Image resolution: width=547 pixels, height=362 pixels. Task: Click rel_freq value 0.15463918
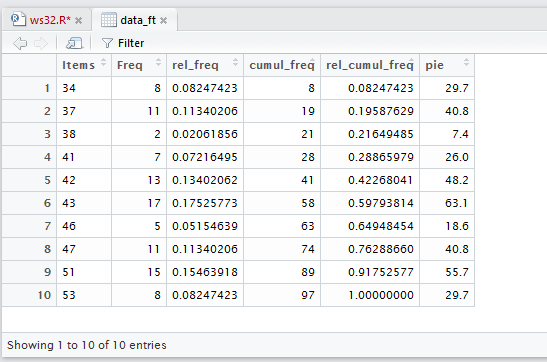click(x=205, y=272)
